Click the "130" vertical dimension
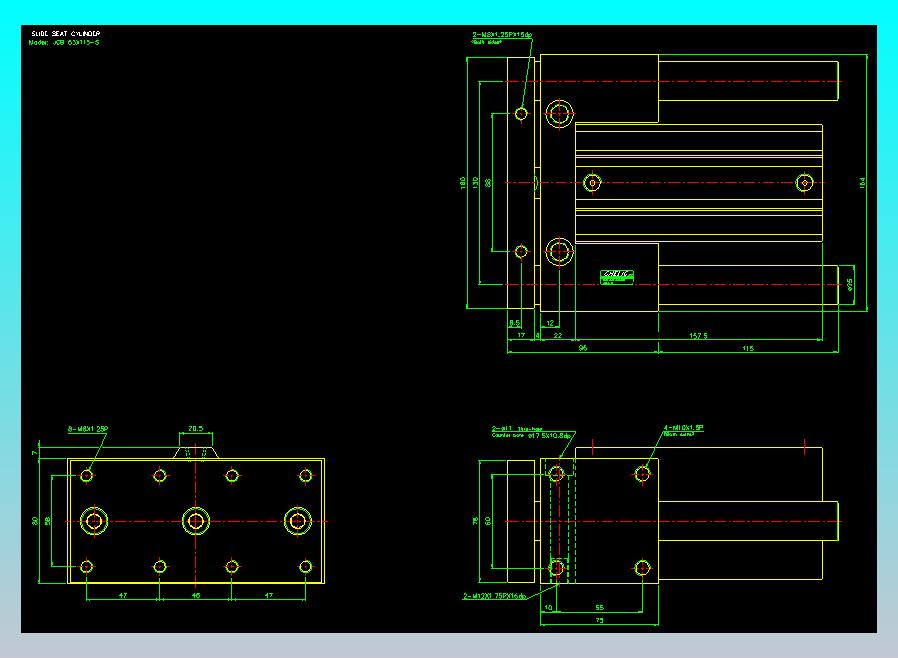Viewport: 898px width, 658px height. click(x=475, y=183)
